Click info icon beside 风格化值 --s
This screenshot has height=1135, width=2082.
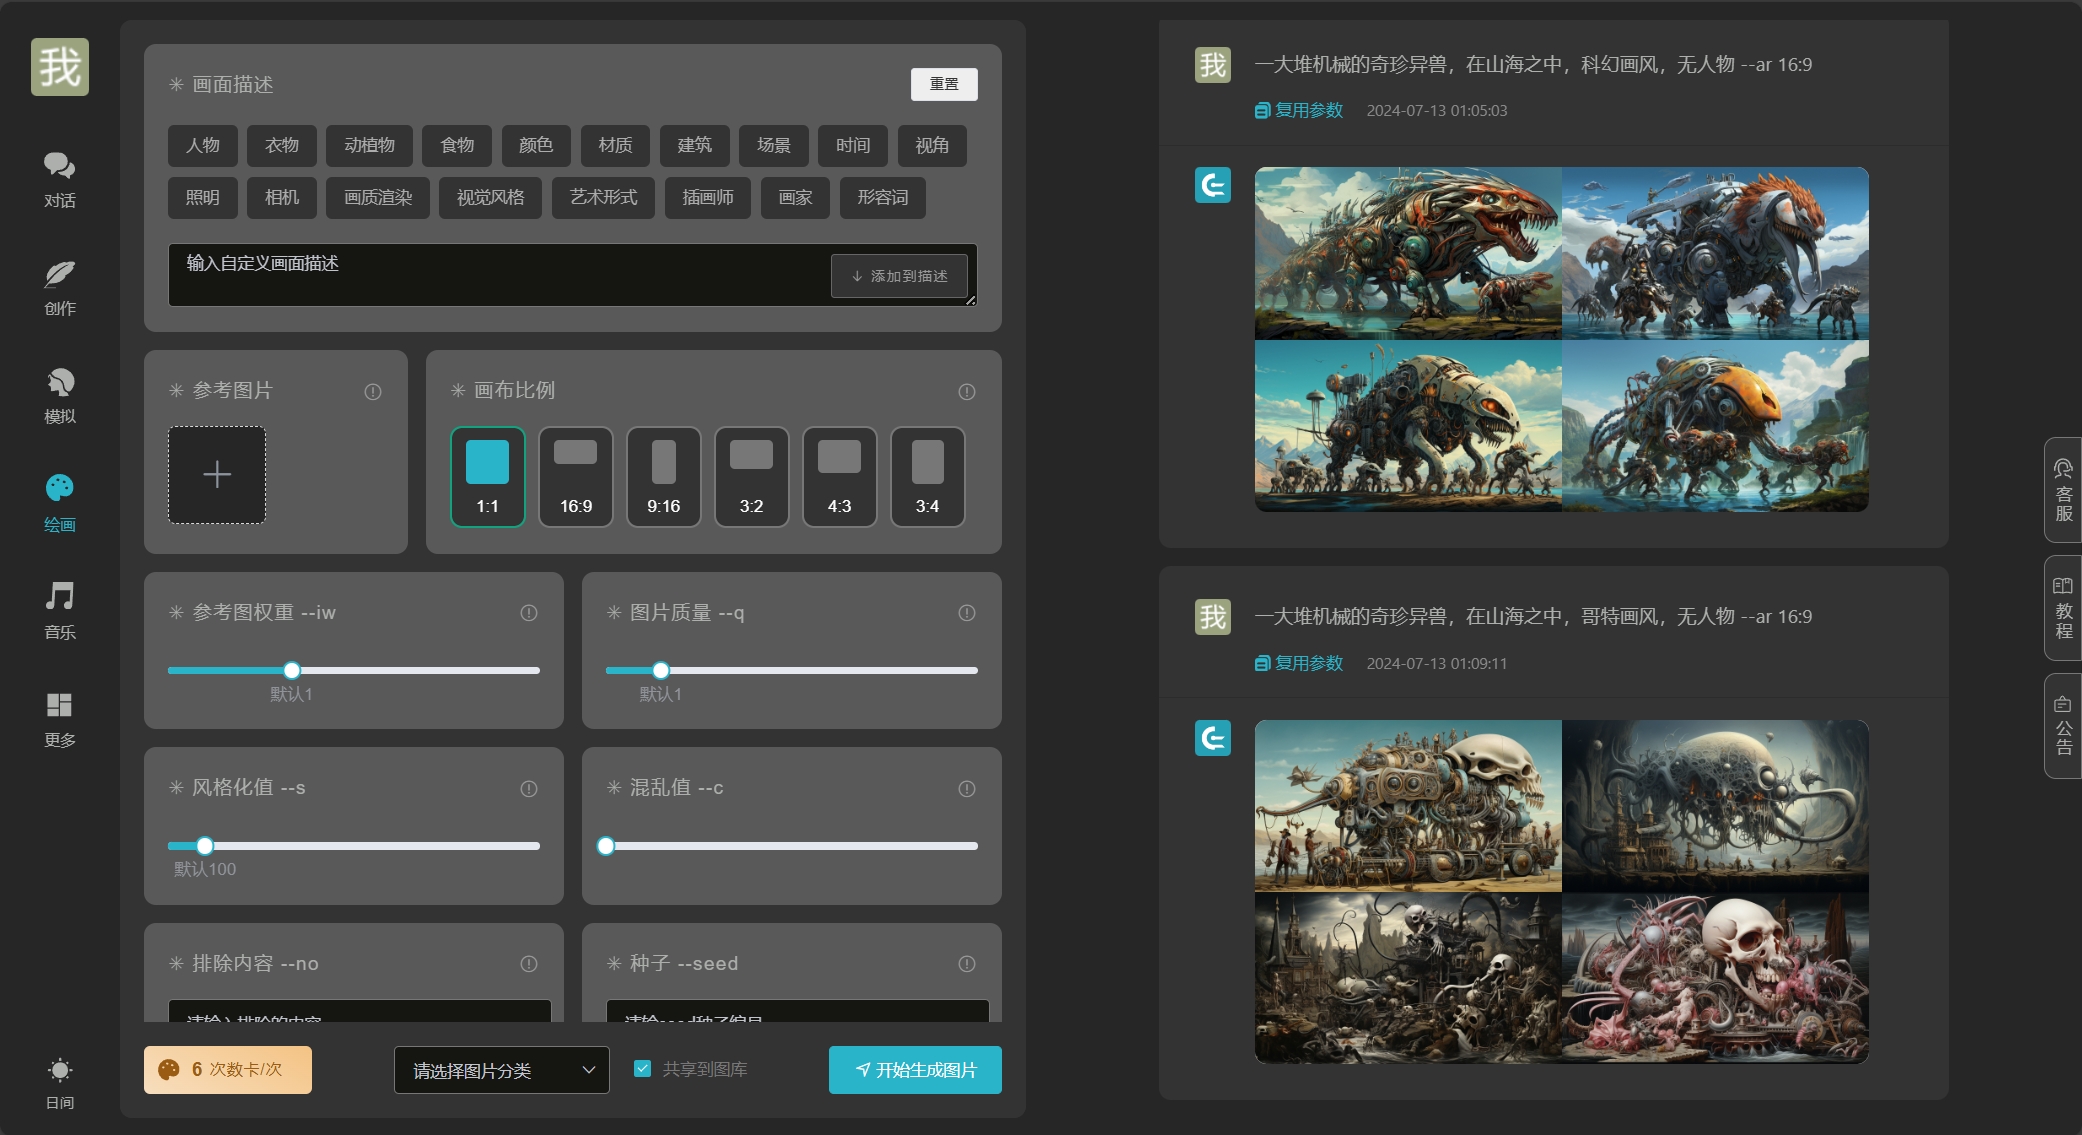529,789
